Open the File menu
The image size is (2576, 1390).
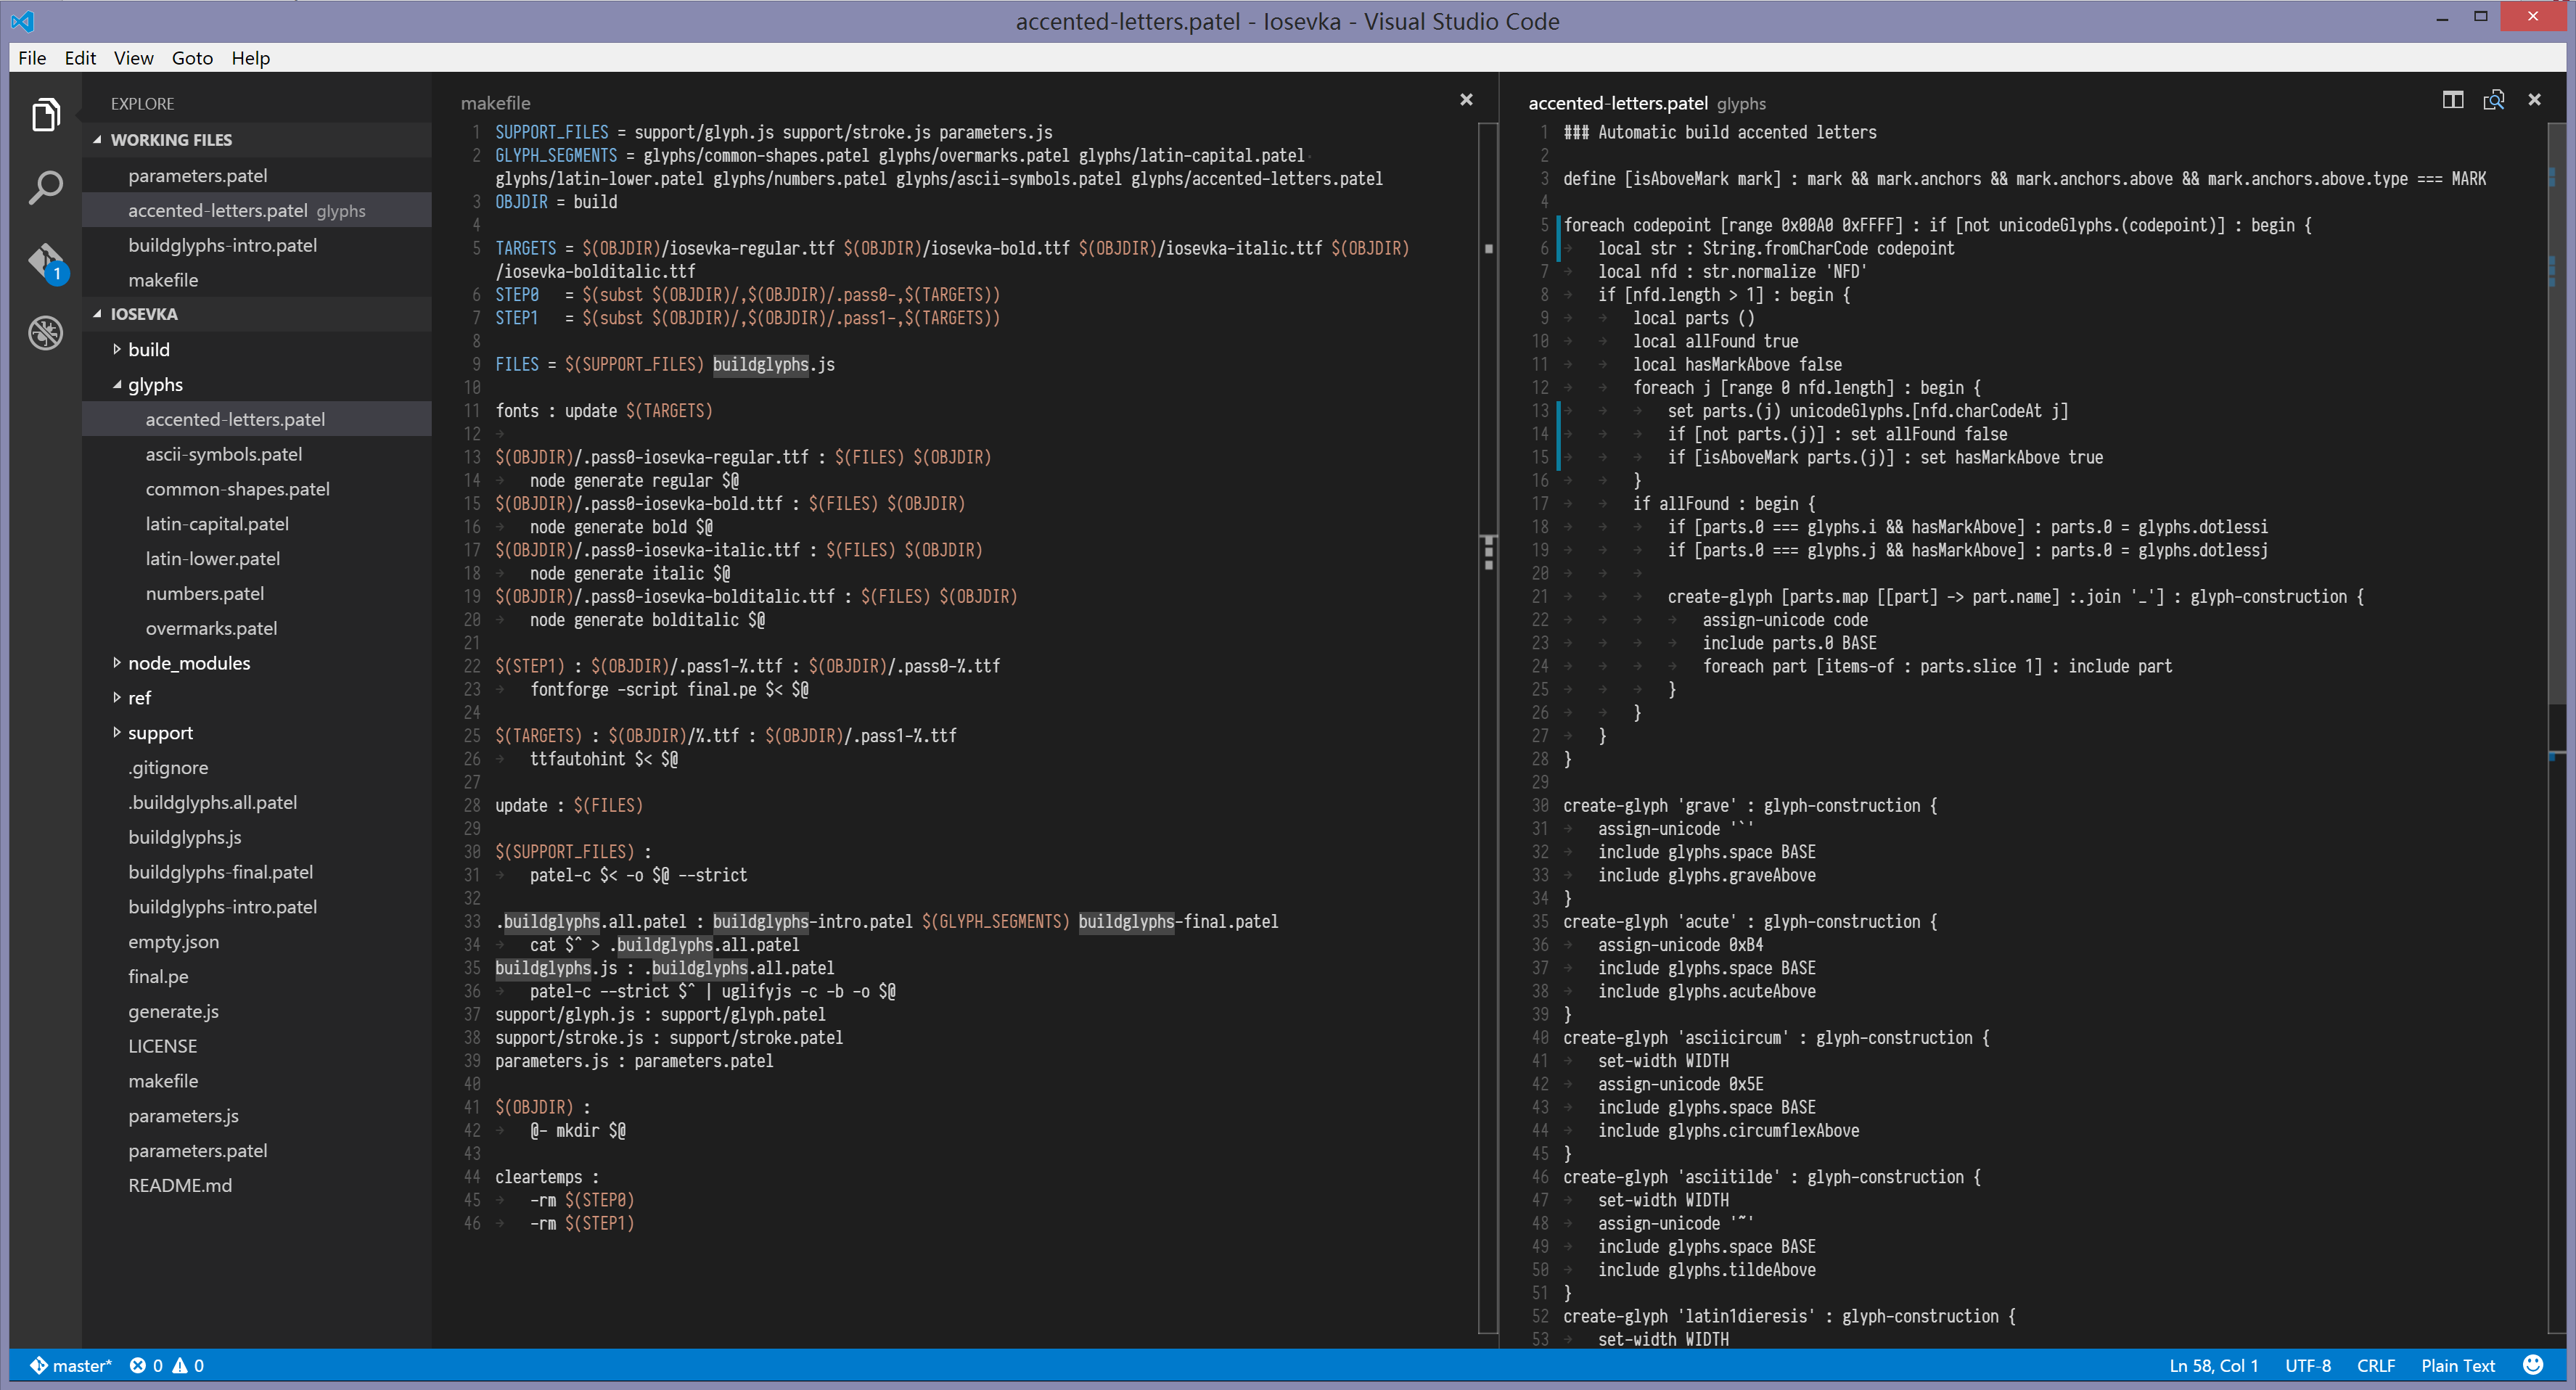[32, 58]
